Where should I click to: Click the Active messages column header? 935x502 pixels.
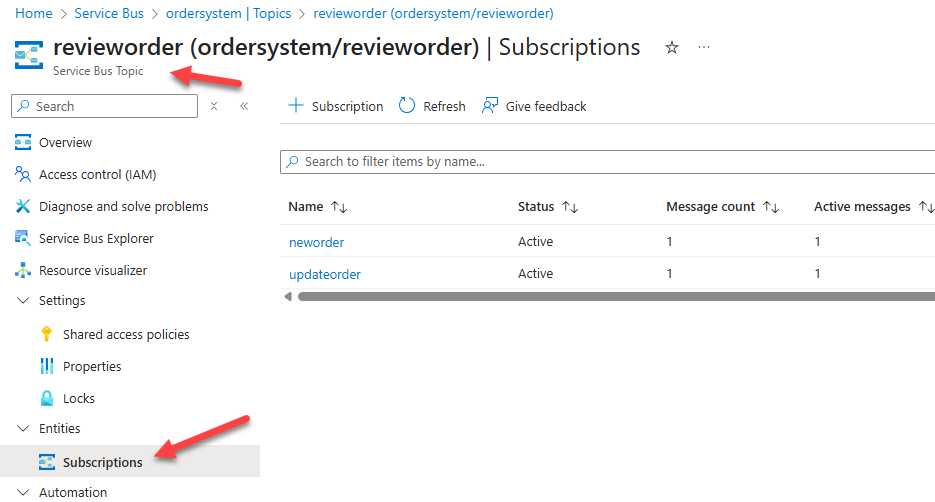(x=862, y=206)
